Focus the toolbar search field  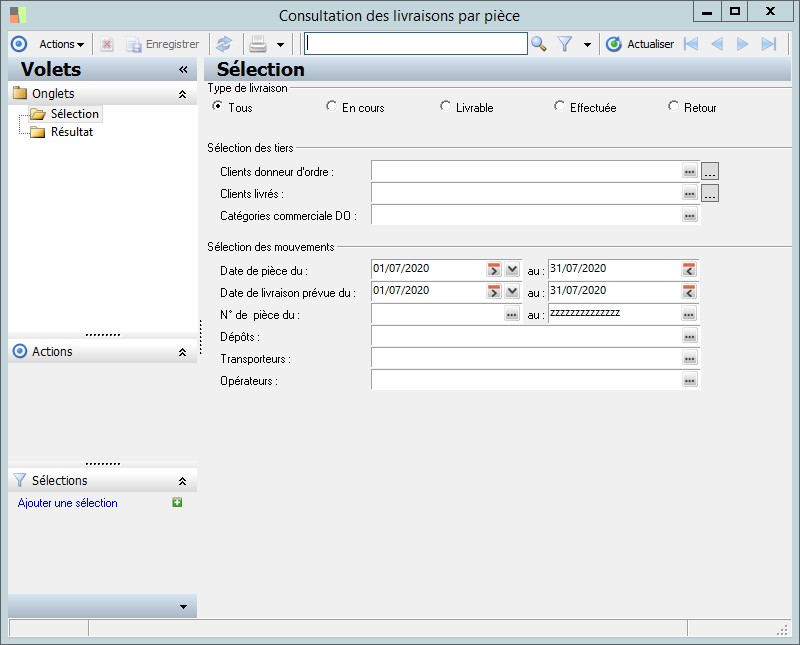click(x=416, y=44)
